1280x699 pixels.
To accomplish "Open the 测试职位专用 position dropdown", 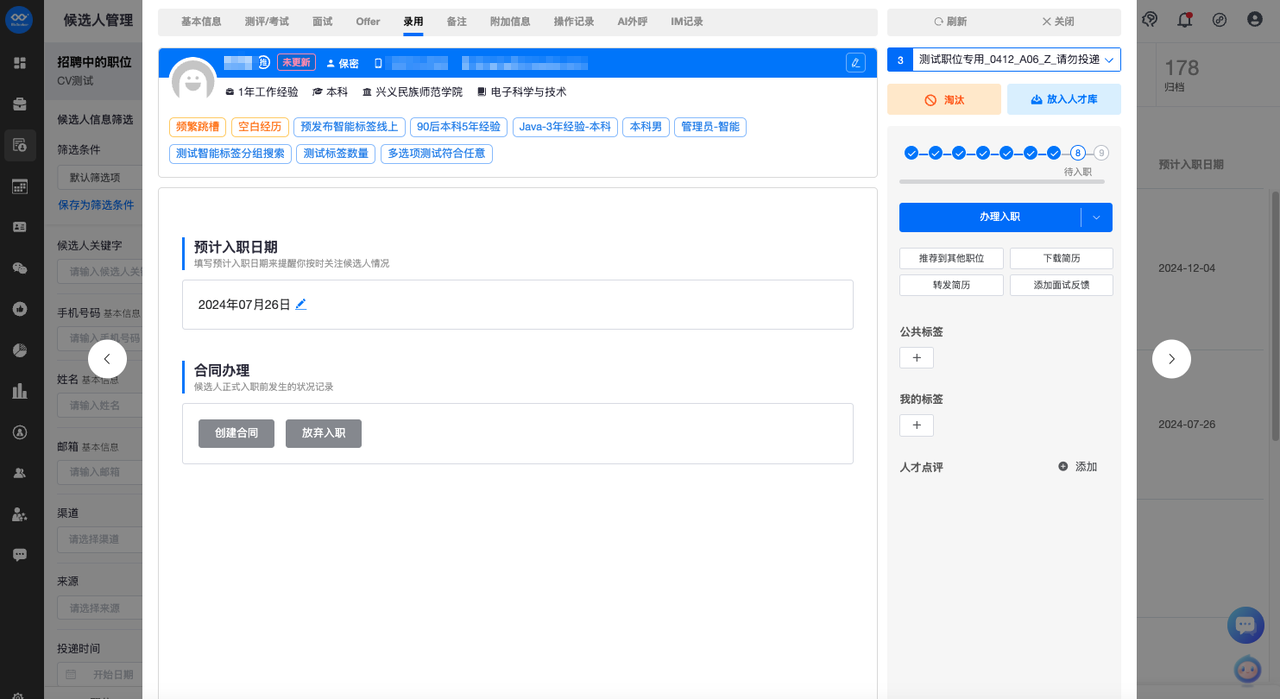I will tap(1016, 60).
